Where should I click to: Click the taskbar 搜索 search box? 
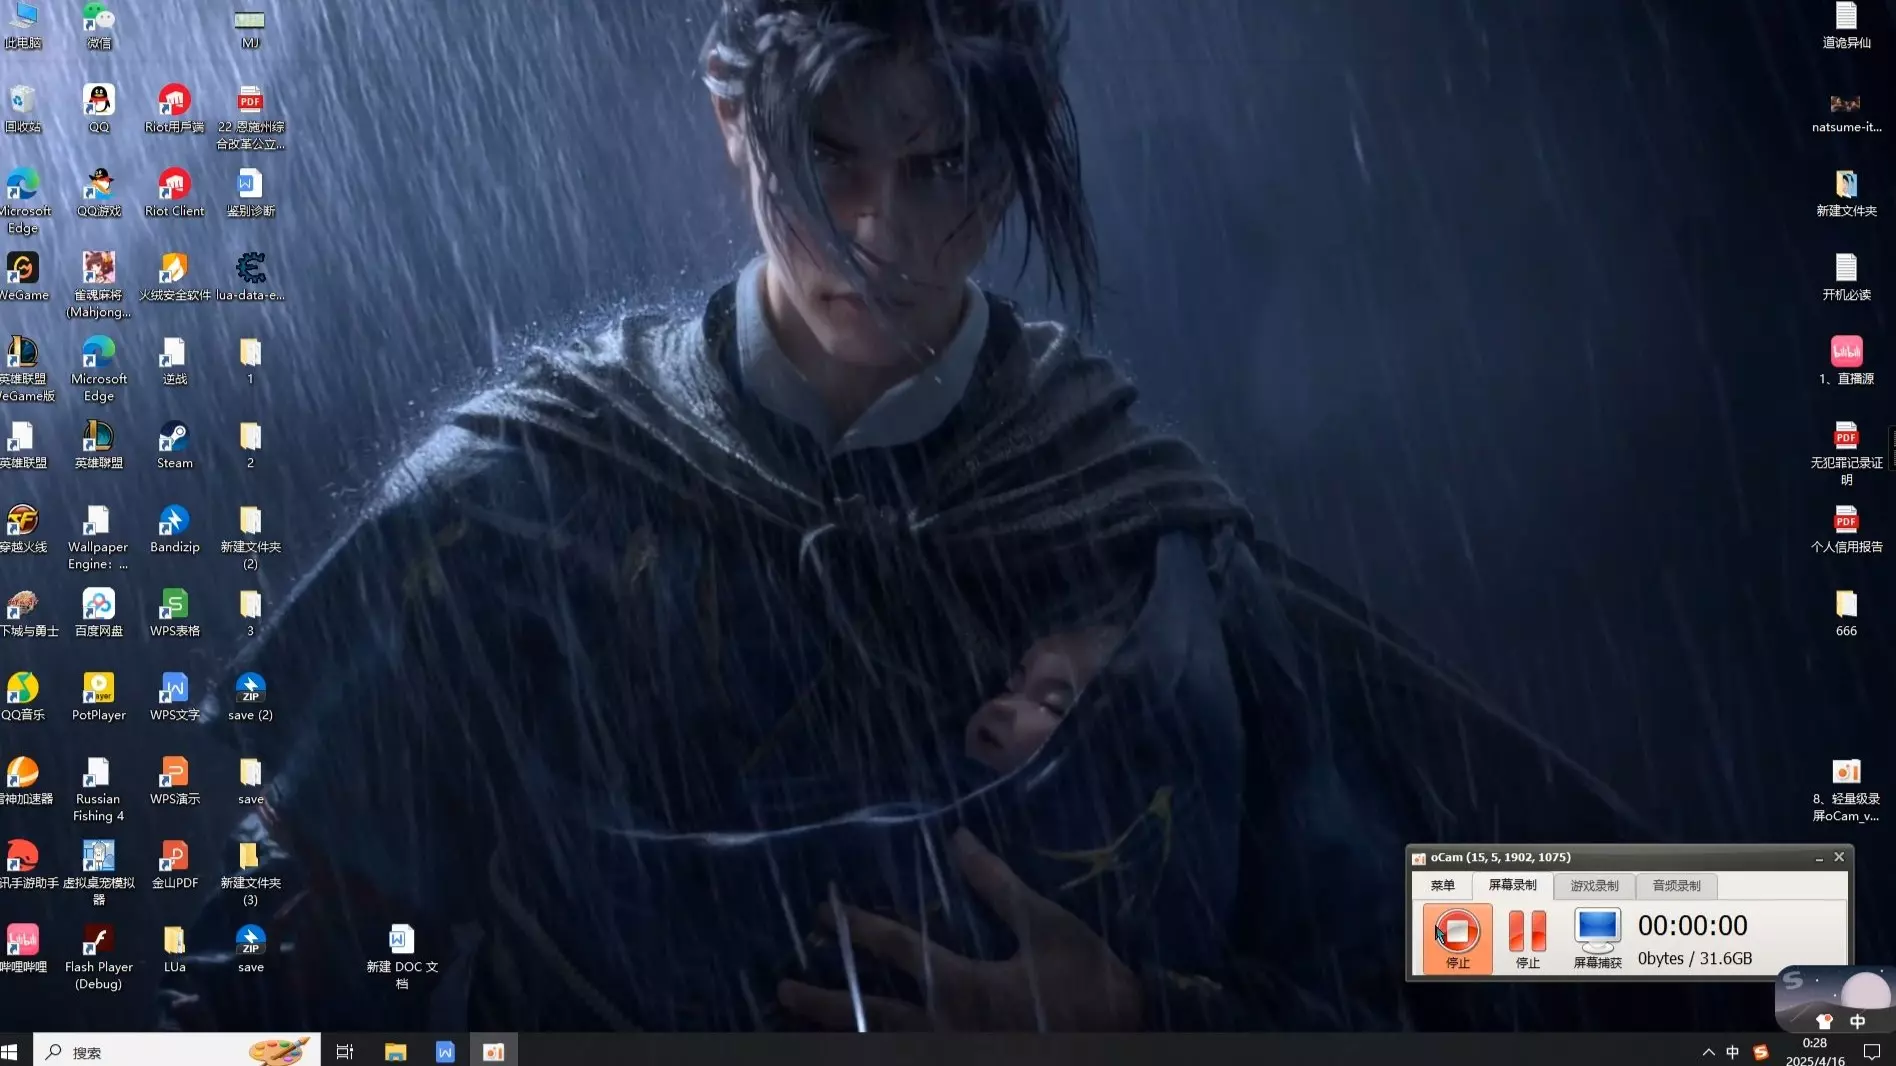coord(177,1052)
